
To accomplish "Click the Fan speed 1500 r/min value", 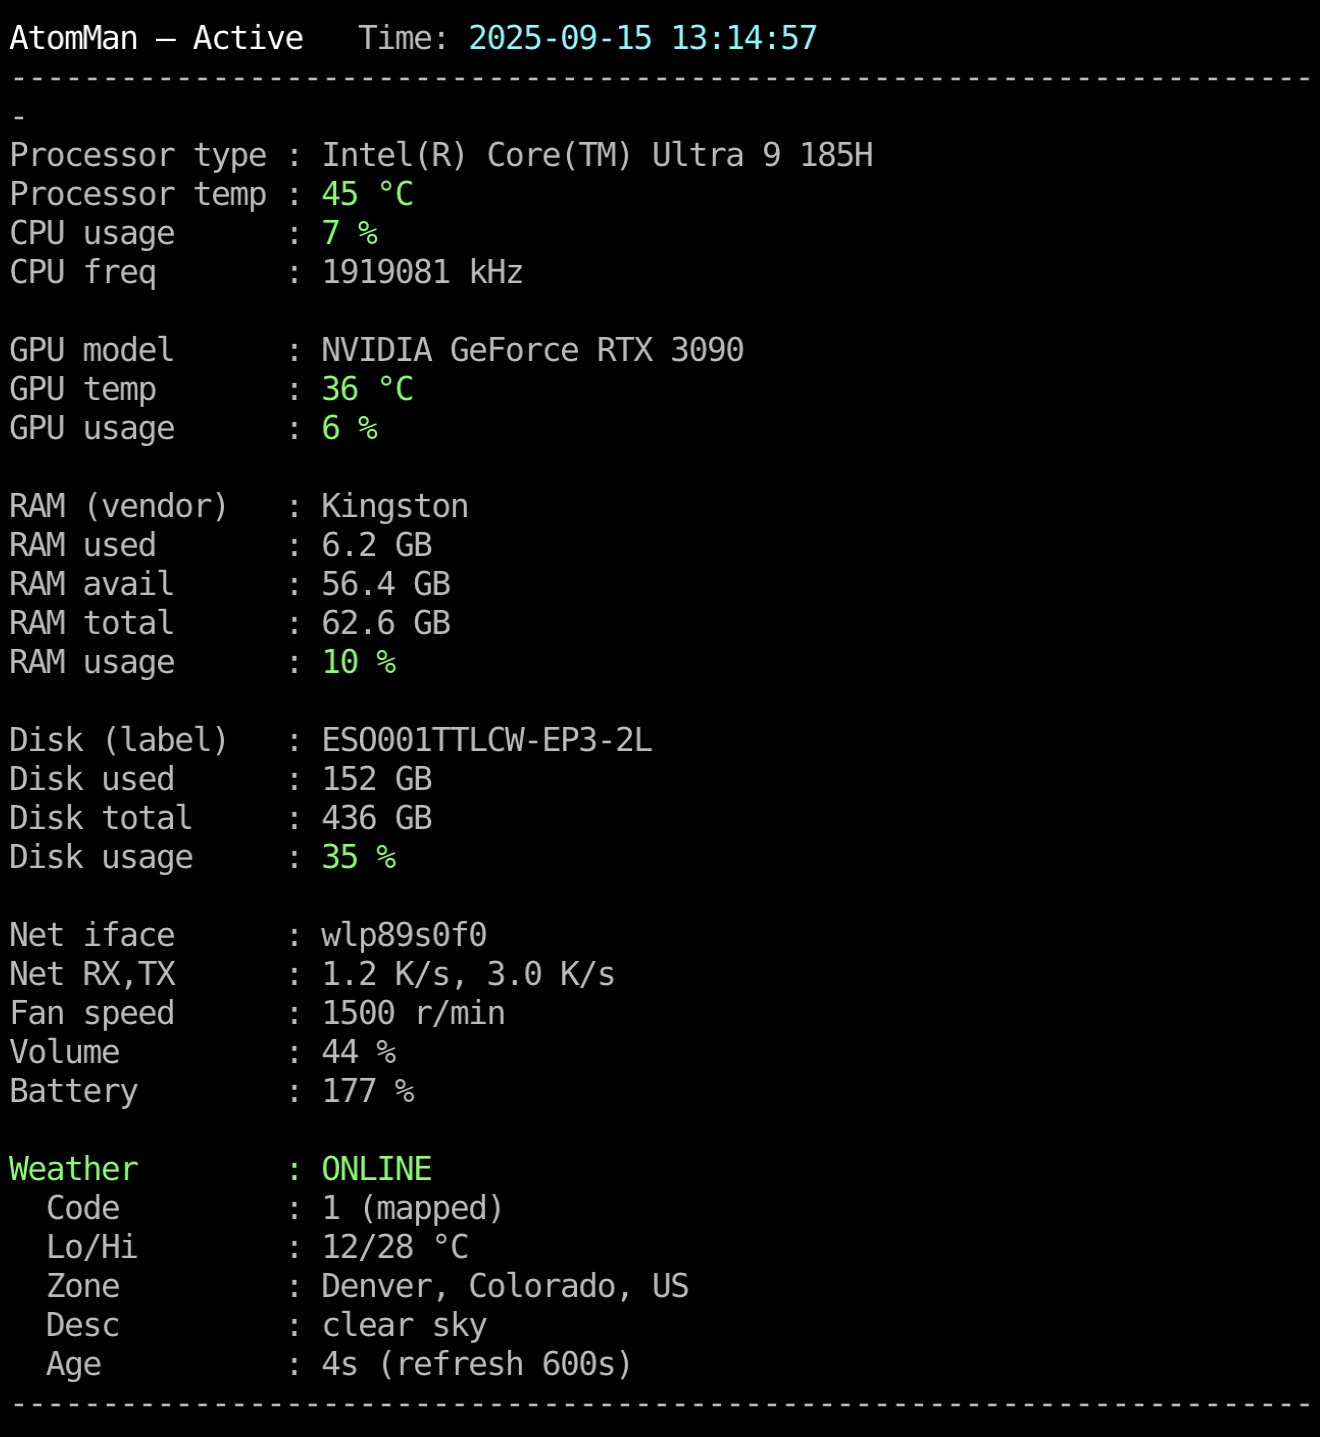I will [x=413, y=1013].
